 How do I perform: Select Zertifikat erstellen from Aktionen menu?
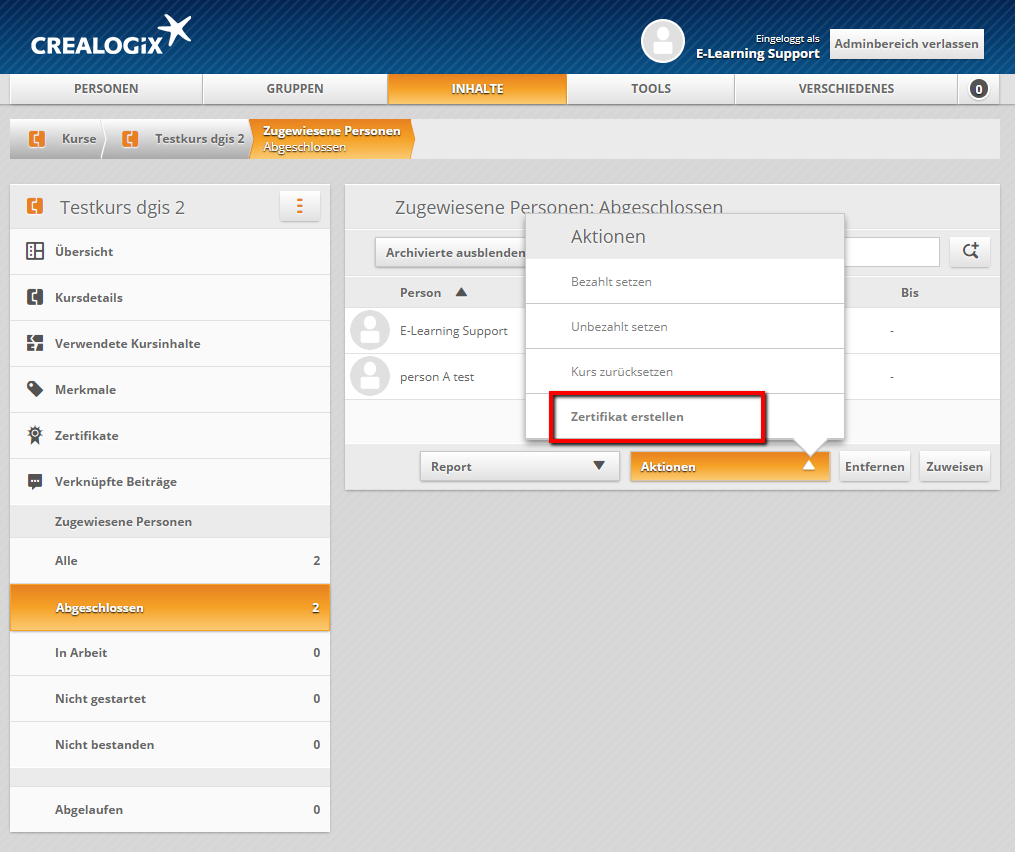(627, 417)
